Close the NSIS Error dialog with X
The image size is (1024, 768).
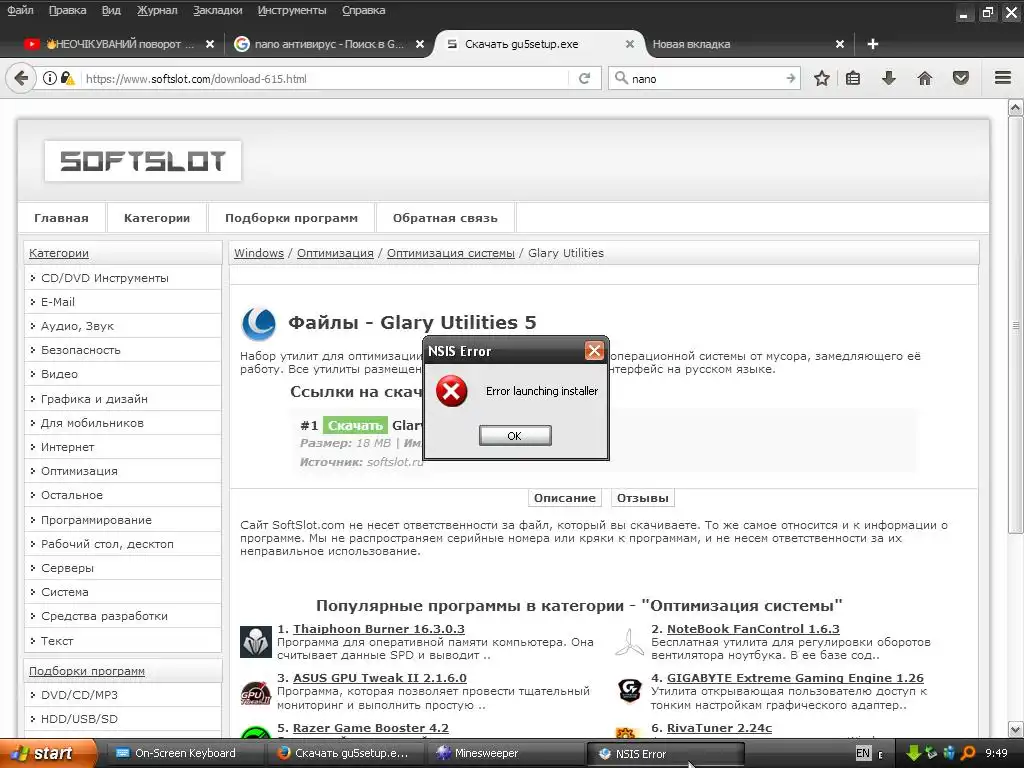click(x=594, y=351)
